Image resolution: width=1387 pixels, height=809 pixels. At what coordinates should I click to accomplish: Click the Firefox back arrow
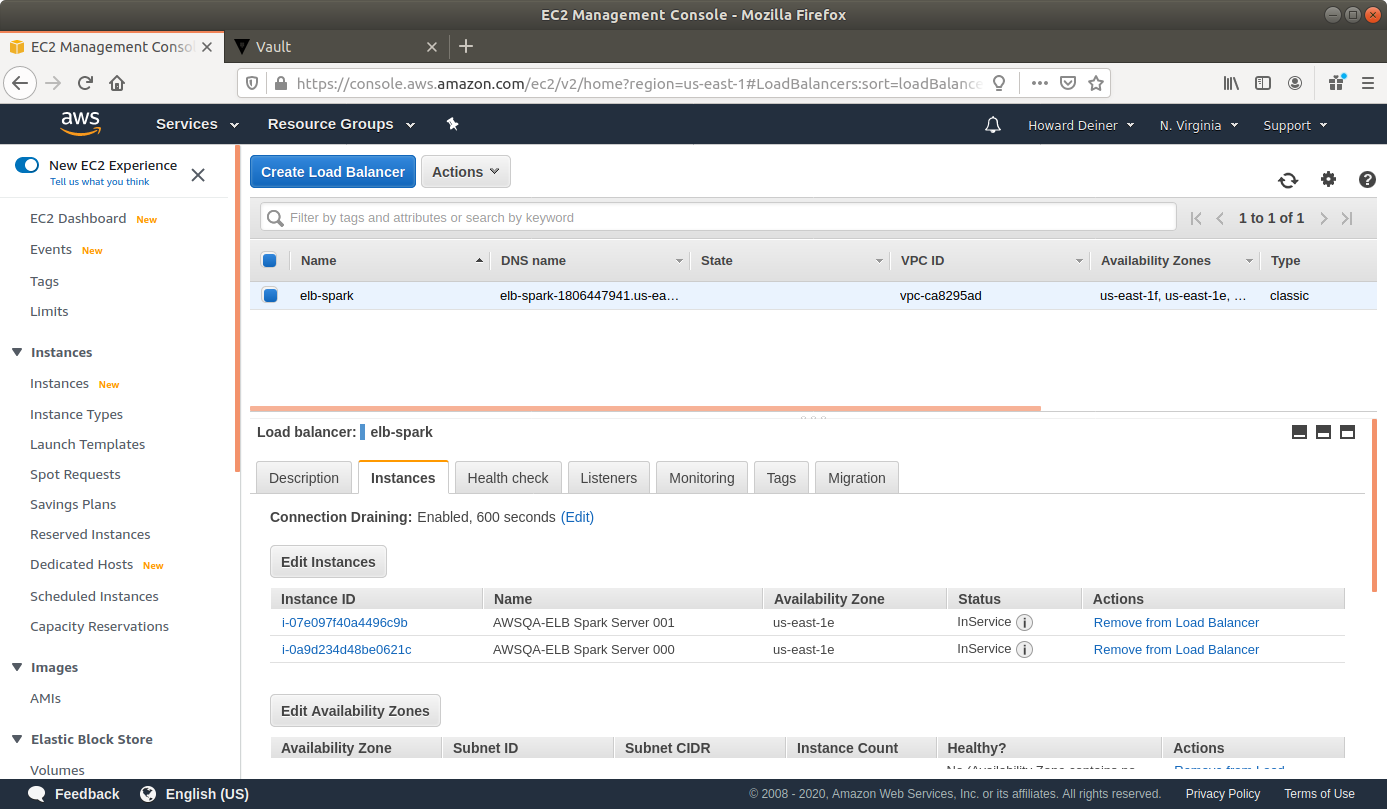pyautogui.click(x=21, y=83)
